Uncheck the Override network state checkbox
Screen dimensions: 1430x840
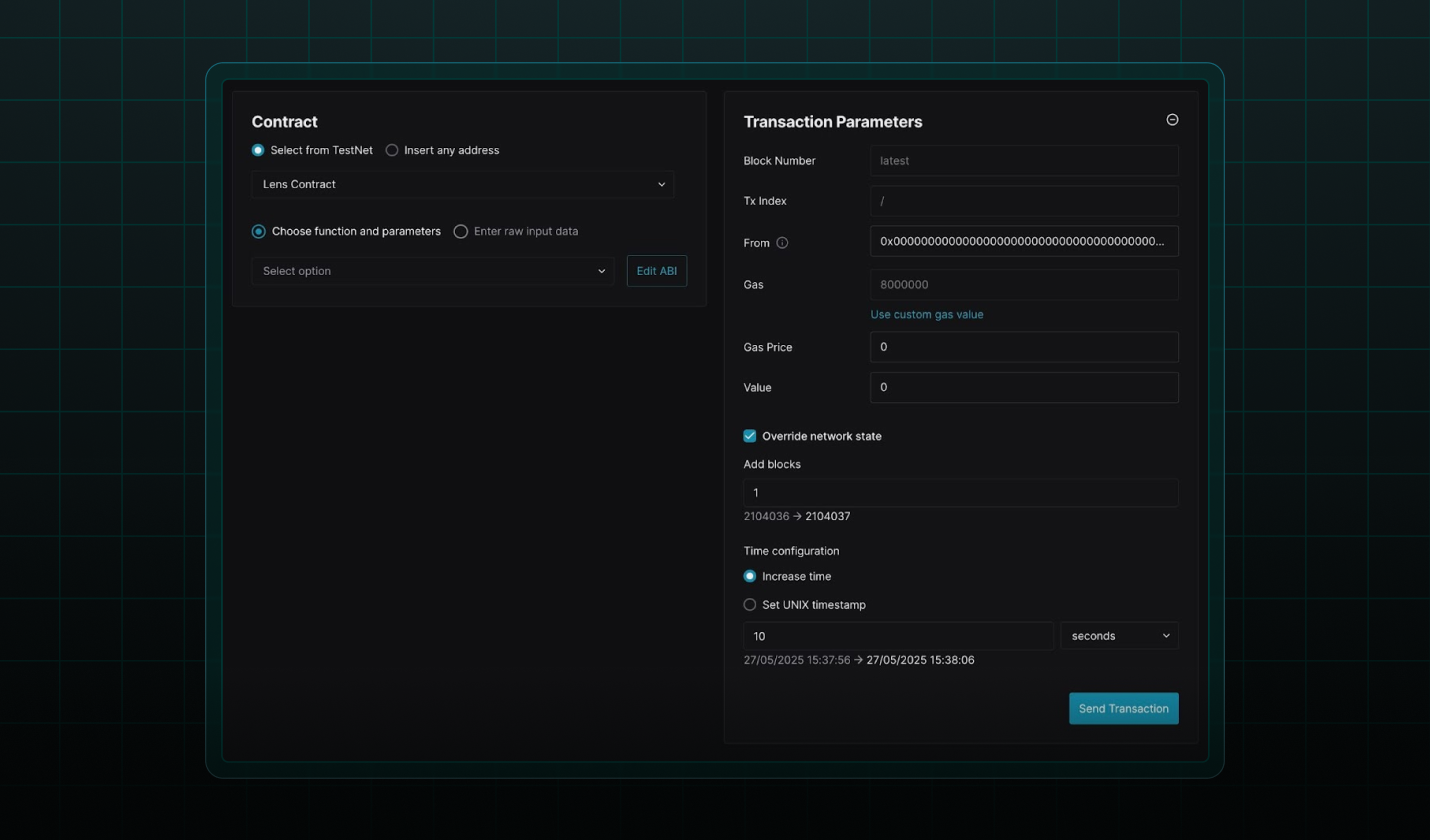(x=750, y=436)
